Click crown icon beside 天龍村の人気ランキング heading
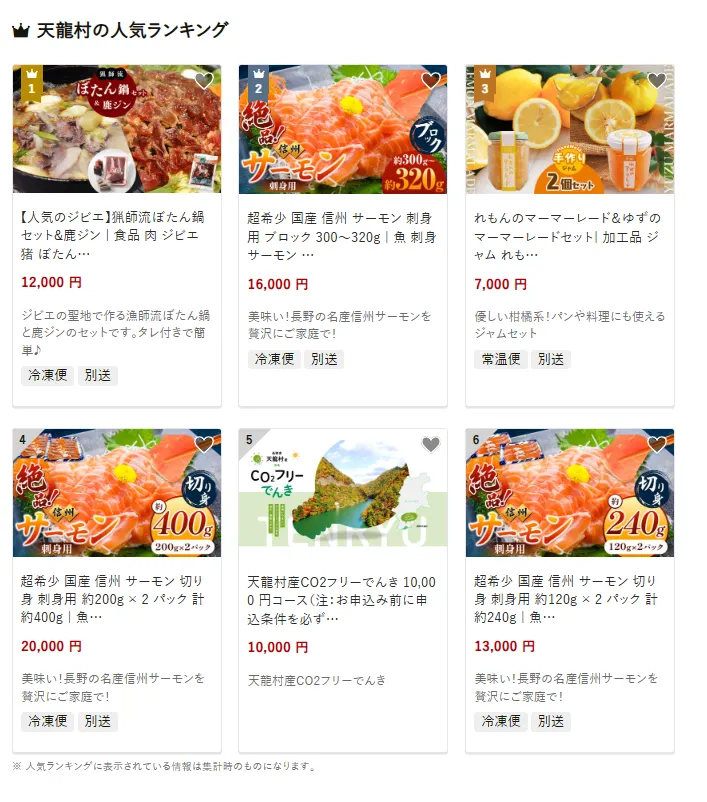The height and width of the screenshot is (802, 707). pos(20,31)
